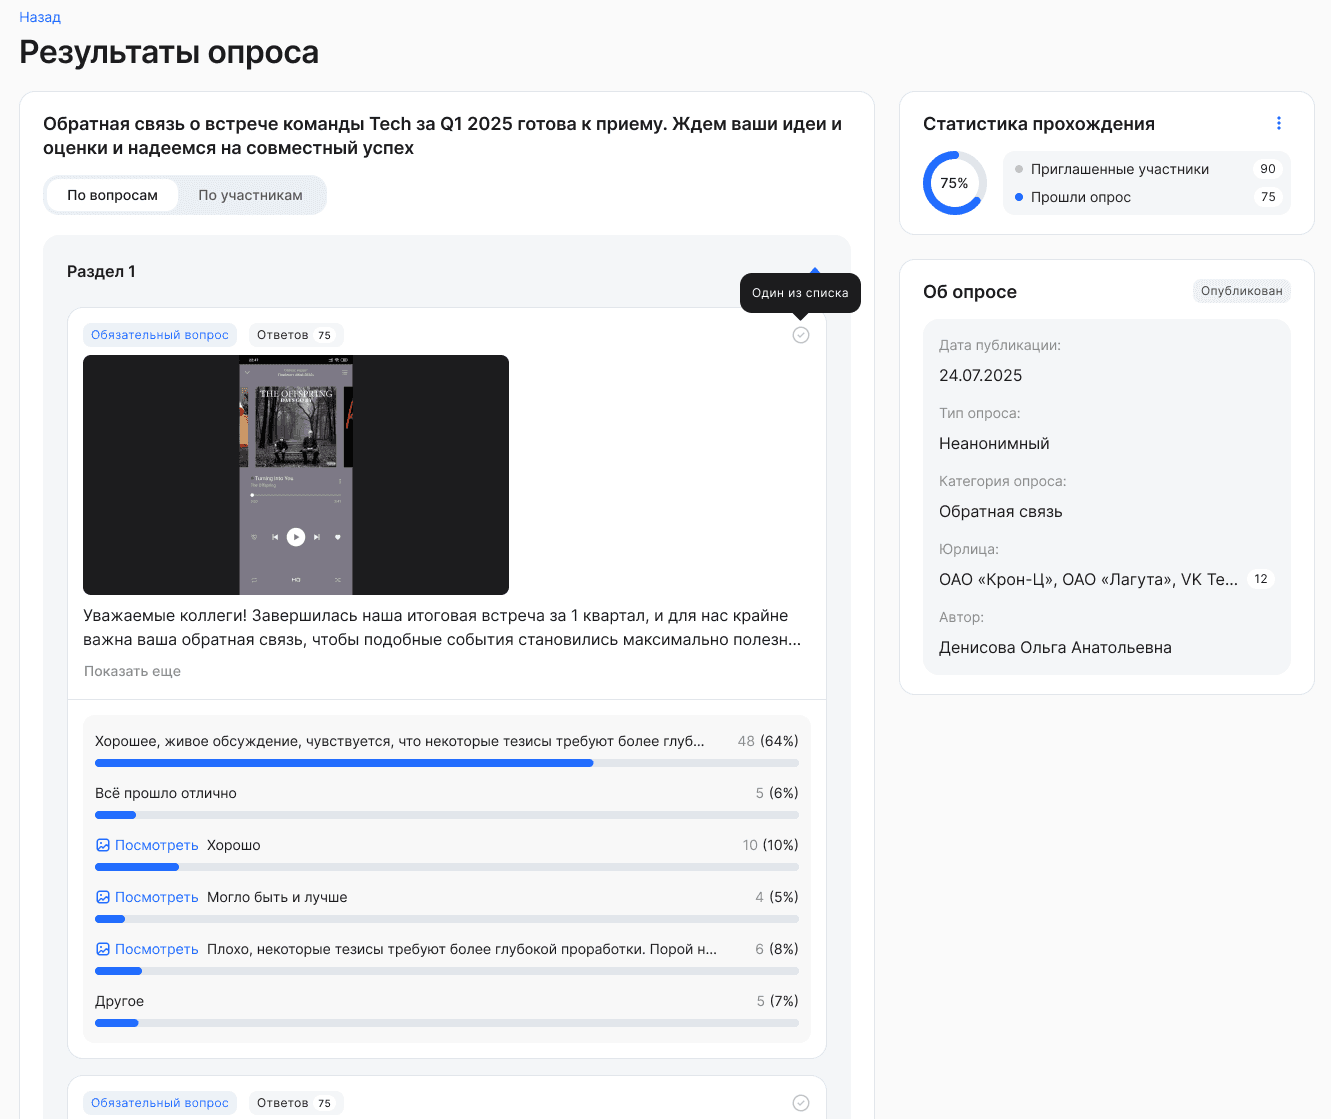Click the first question's Ответов 75 badge
The width and height of the screenshot is (1331, 1119).
[x=295, y=335]
